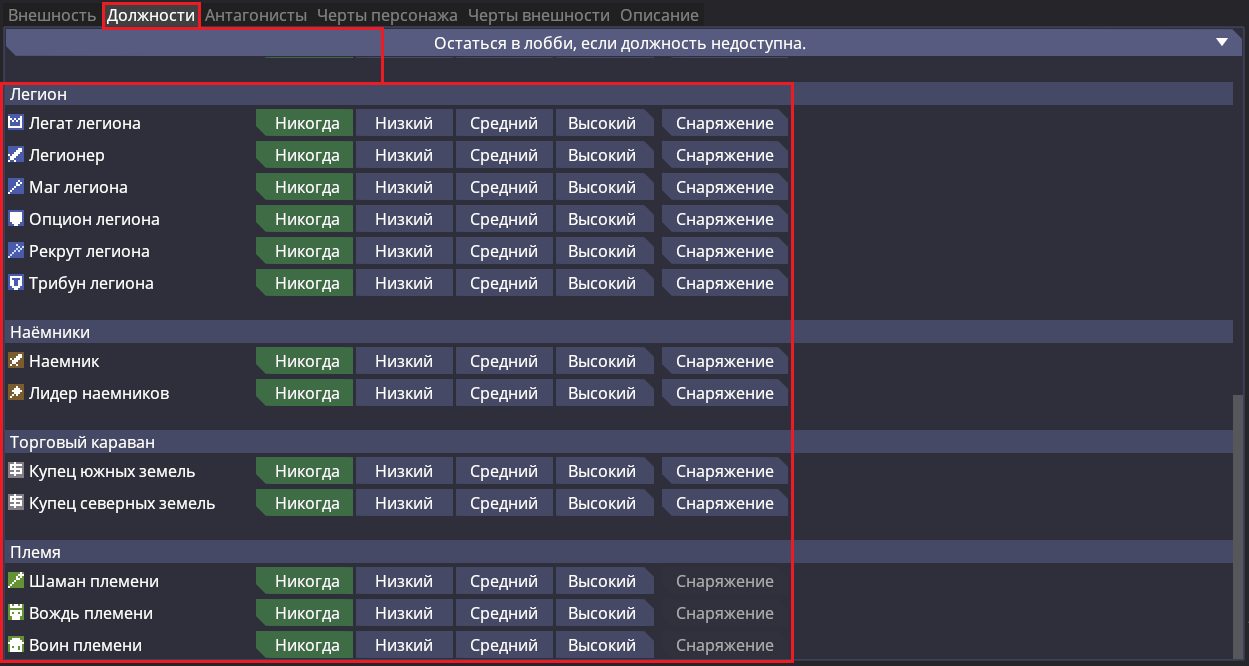Click the Воин племени job icon
The width and height of the screenshot is (1249, 666).
16,645
